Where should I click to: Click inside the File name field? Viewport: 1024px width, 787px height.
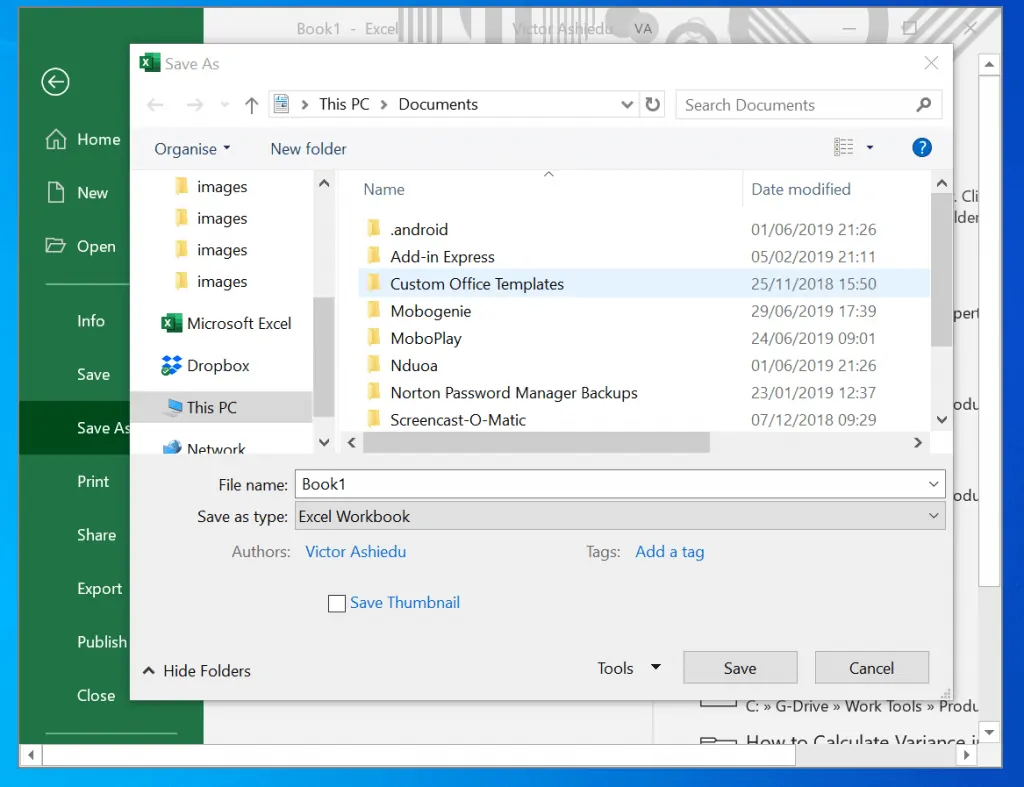click(500, 483)
